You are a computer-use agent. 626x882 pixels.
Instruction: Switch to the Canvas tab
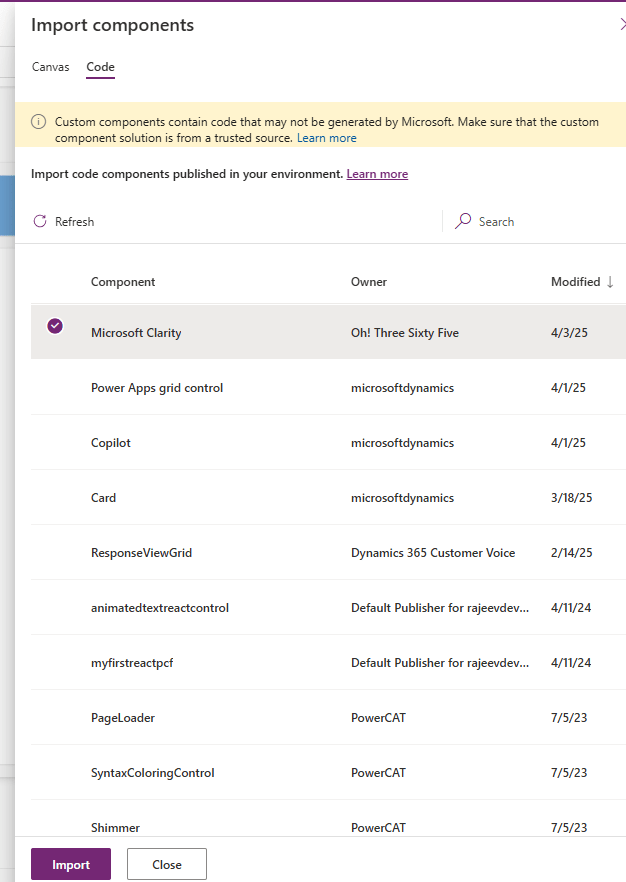click(51, 67)
